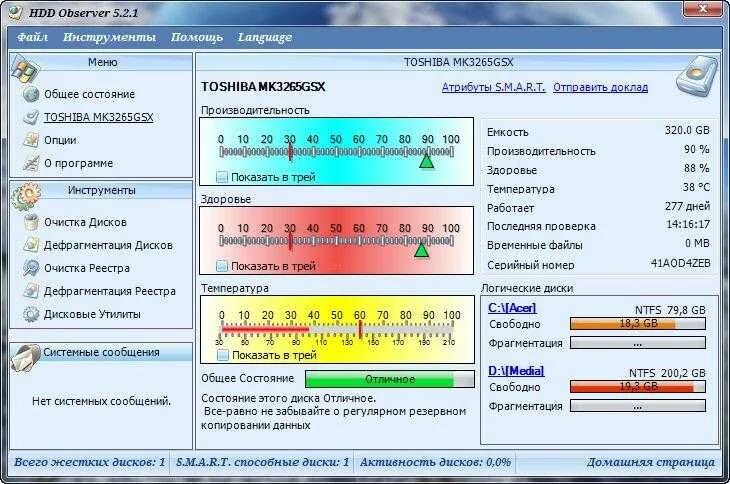The height and width of the screenshot is (484, 730).
Task: Enable Показать в трей under Производительность
Action: [x=222, y=177]
